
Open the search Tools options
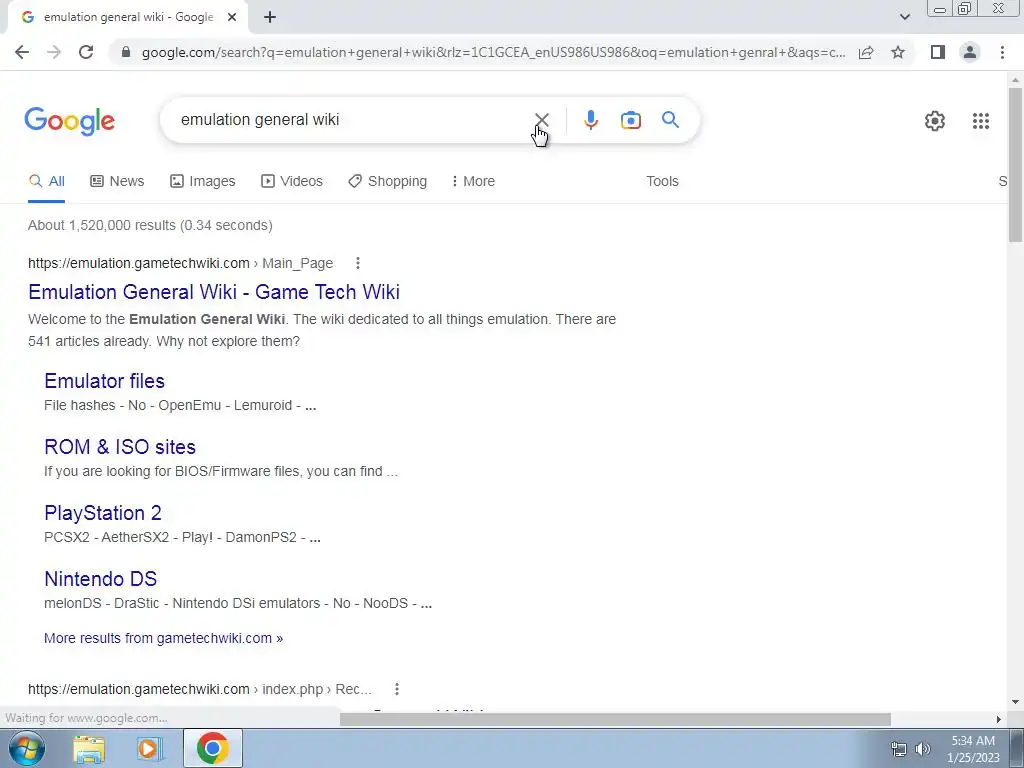662,182
